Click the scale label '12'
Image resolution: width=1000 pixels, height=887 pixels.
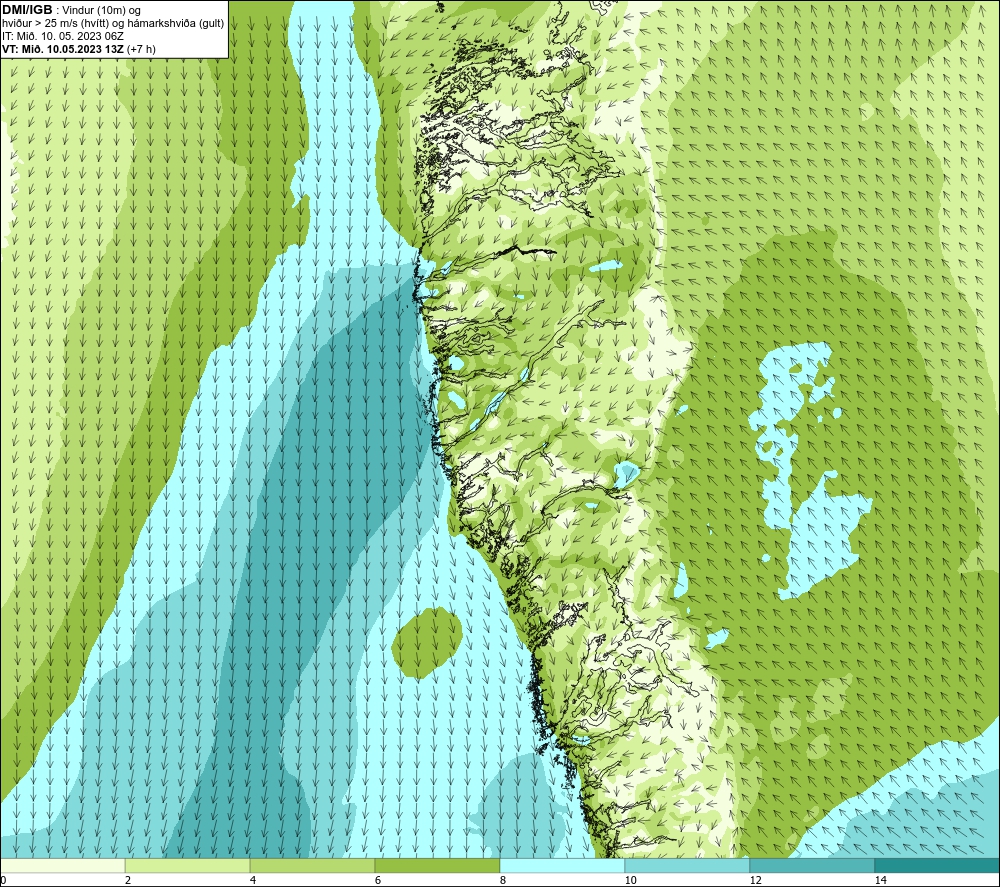(755, 881)
